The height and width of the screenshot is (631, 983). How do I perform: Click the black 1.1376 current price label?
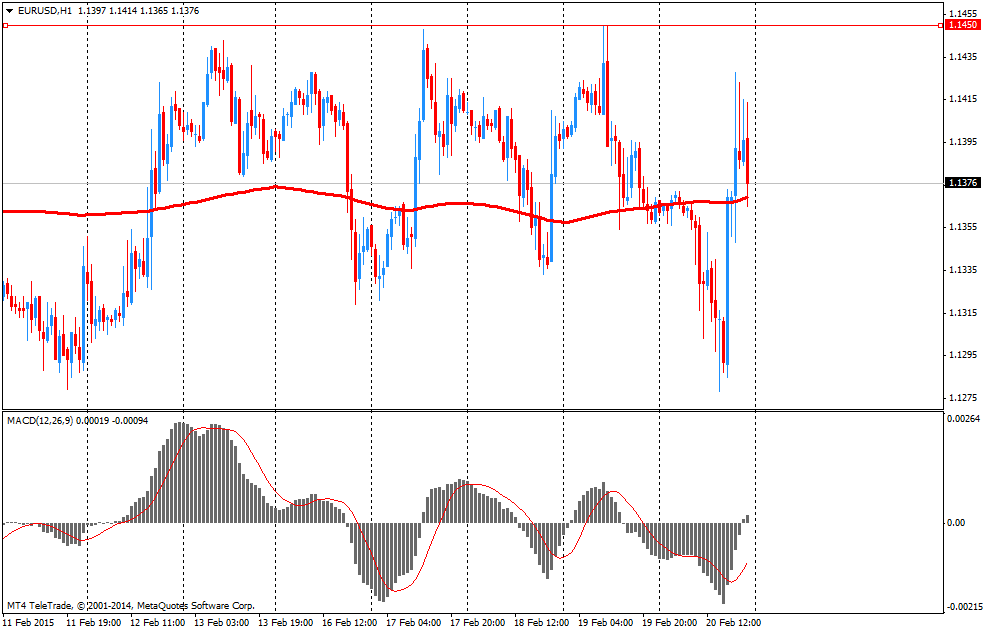point(962,183)
